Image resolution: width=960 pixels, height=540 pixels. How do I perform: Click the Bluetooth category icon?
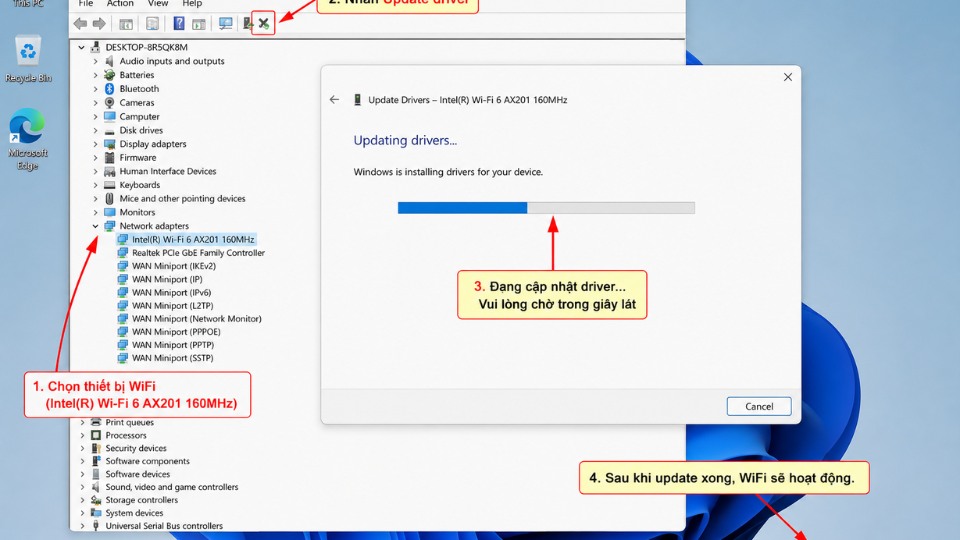tap(110, 89)
